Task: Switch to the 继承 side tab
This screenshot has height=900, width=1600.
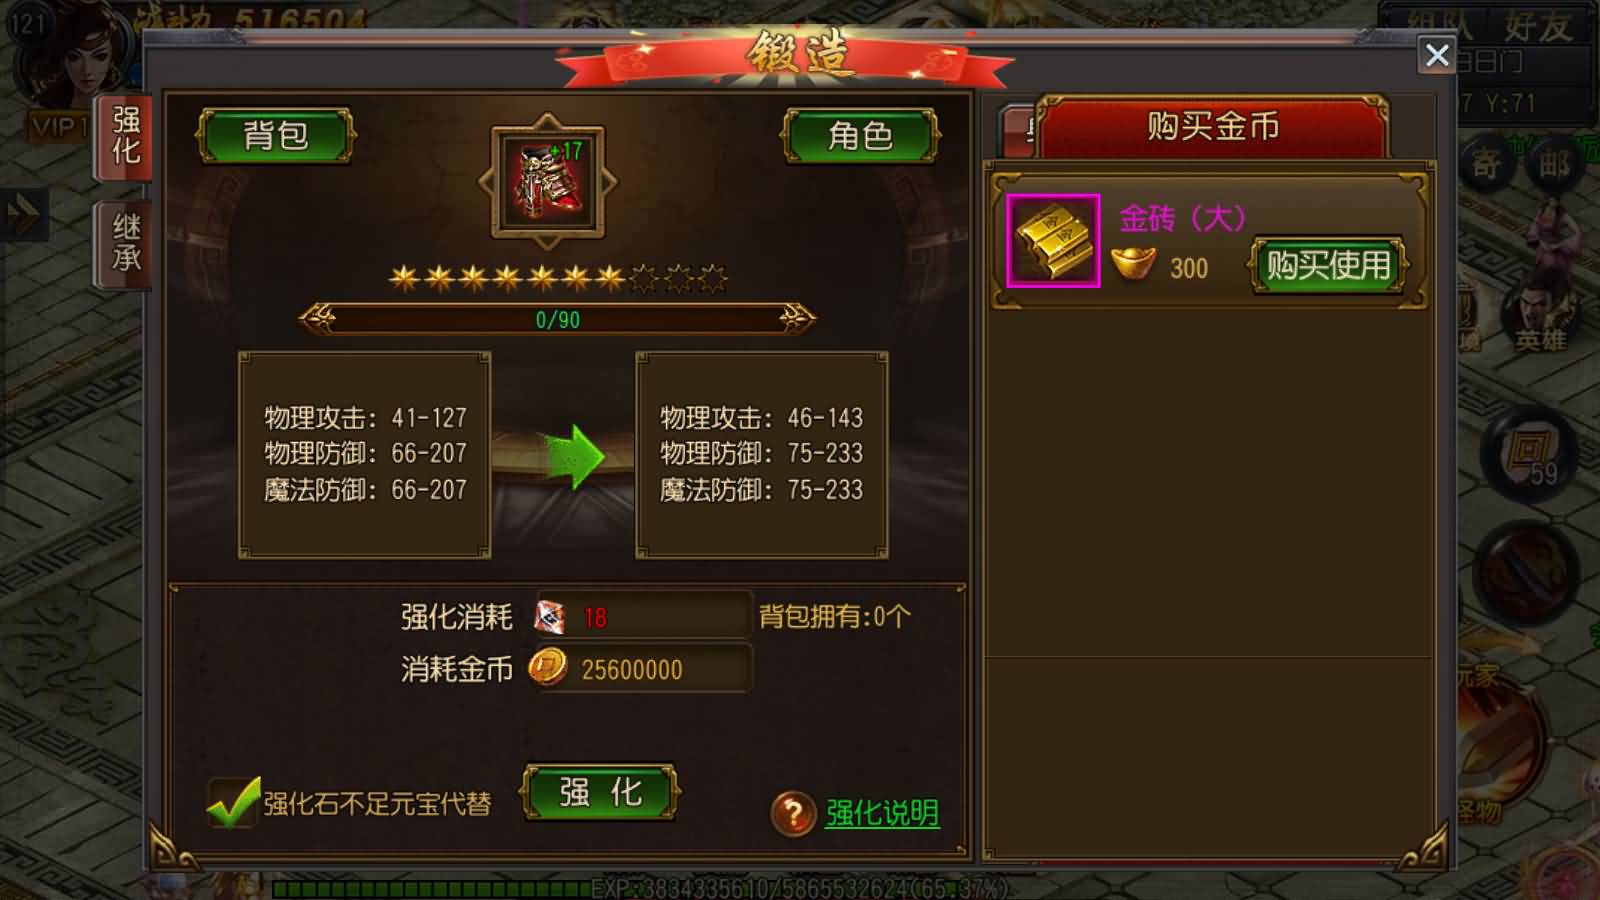Action: (x=125, y=243)
